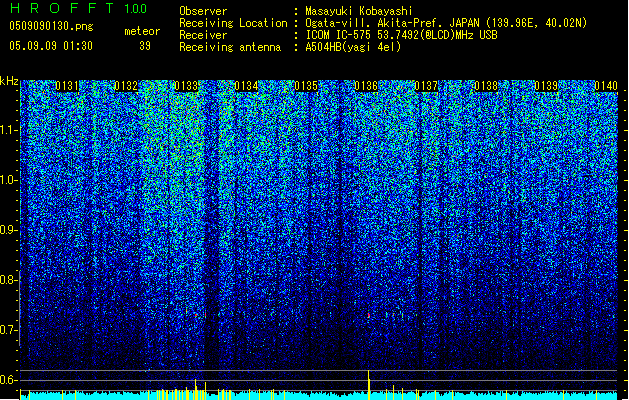Image resolution: width=629 pixels, height=400 pixels.
Task: Click the 0.6 kHz axis tick label
Action: coord(9,380)
